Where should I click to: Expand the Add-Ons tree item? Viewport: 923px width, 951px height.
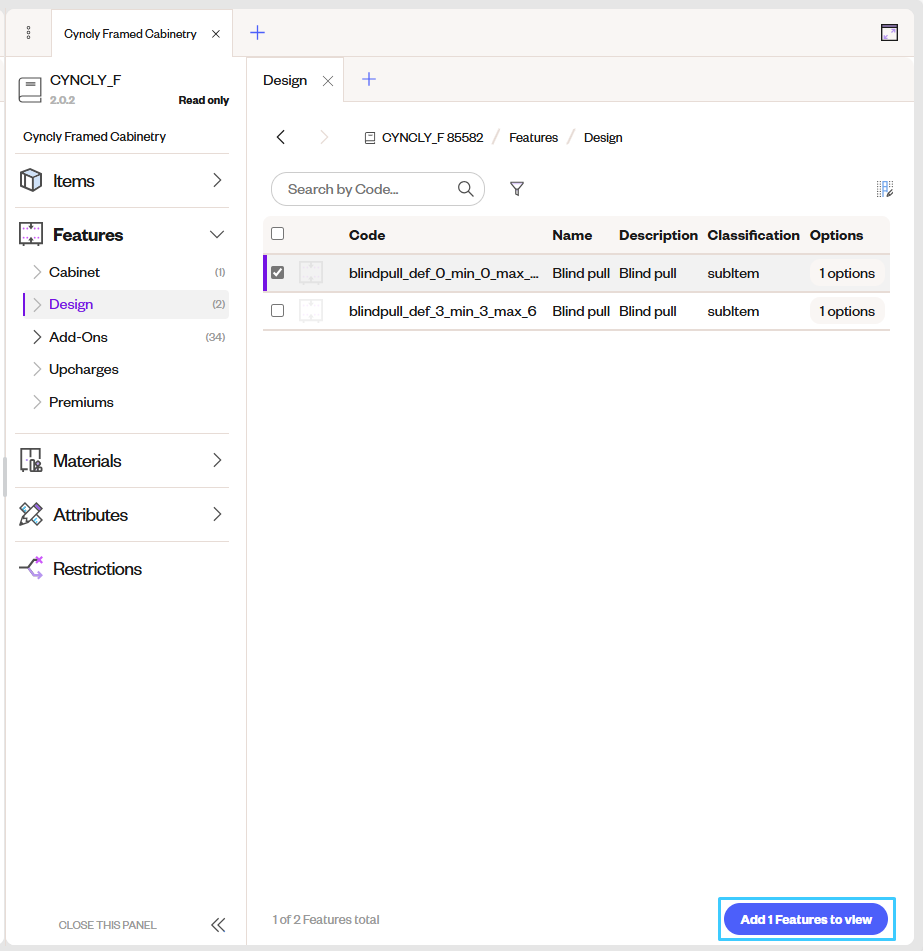(36, 337)
